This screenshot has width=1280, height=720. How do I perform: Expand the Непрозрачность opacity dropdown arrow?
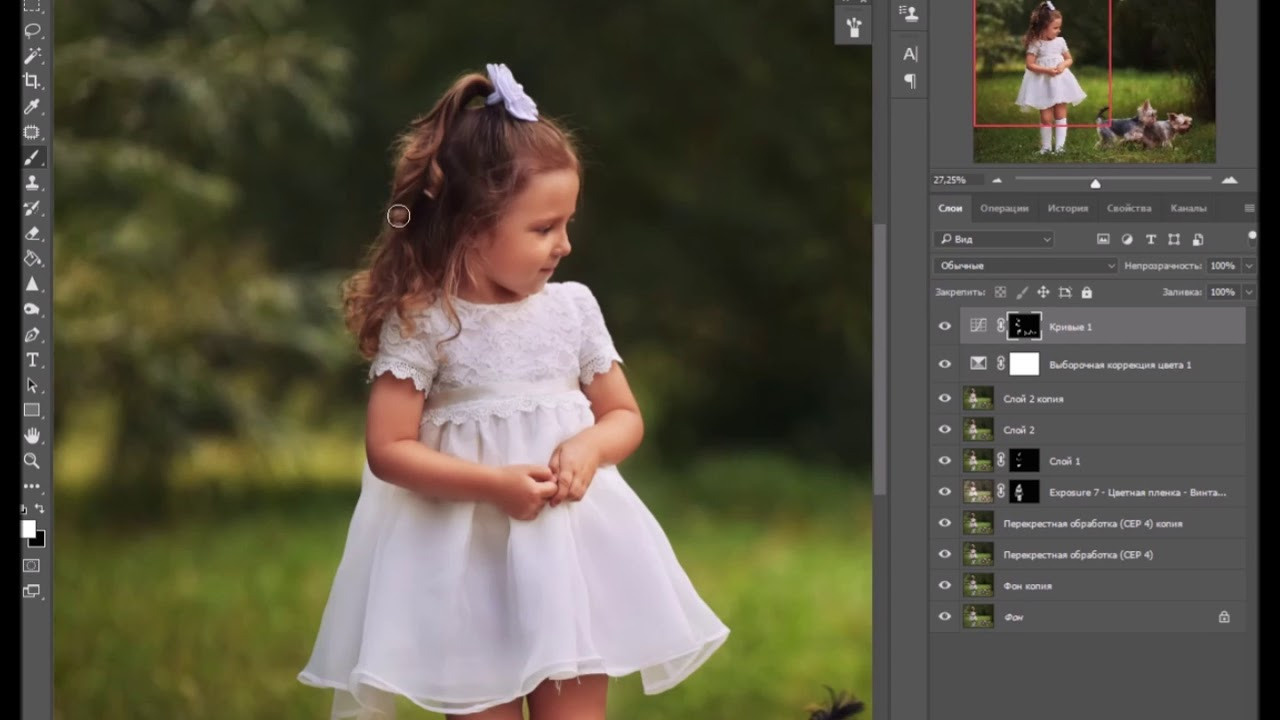[x=1248, y=266]
